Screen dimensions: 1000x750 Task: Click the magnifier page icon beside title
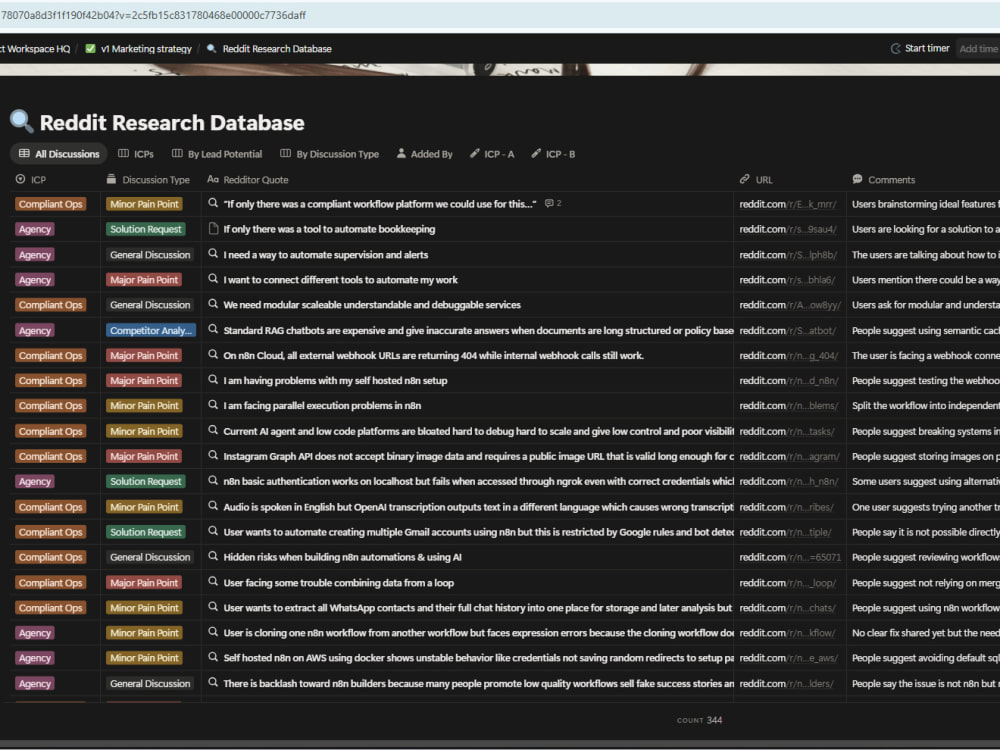tap(21, 121)
